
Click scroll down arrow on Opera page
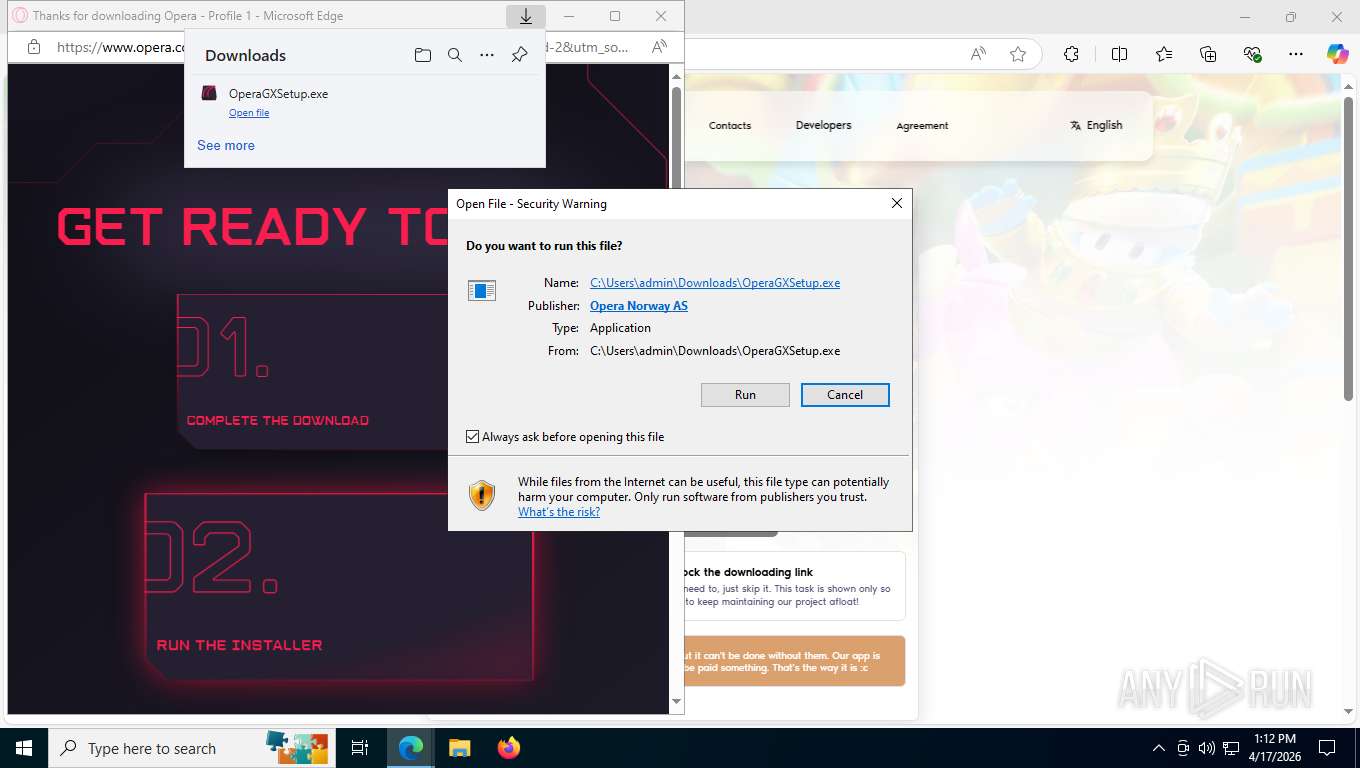click(676, 703)
